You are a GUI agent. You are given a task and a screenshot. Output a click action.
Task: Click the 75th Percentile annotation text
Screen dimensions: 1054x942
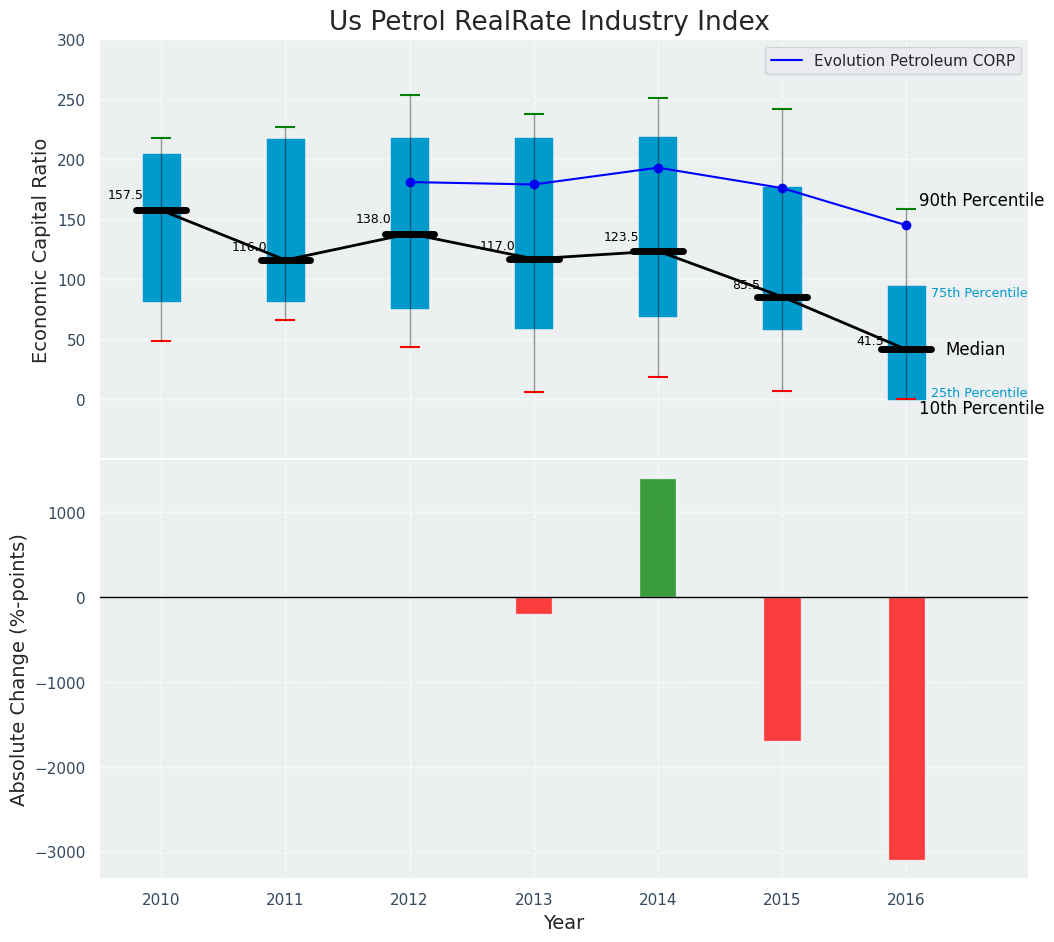978,293
